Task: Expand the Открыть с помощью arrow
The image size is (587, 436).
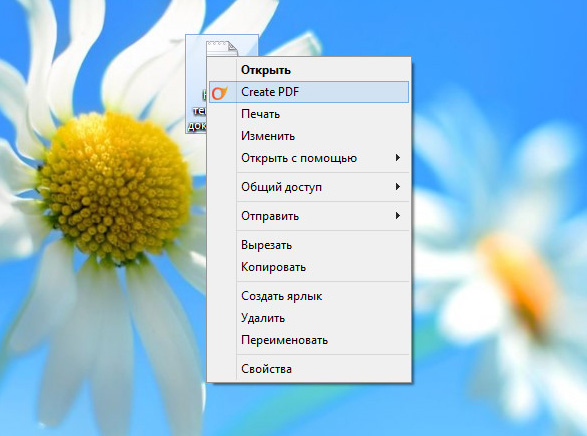Action: tap(398, 158)
